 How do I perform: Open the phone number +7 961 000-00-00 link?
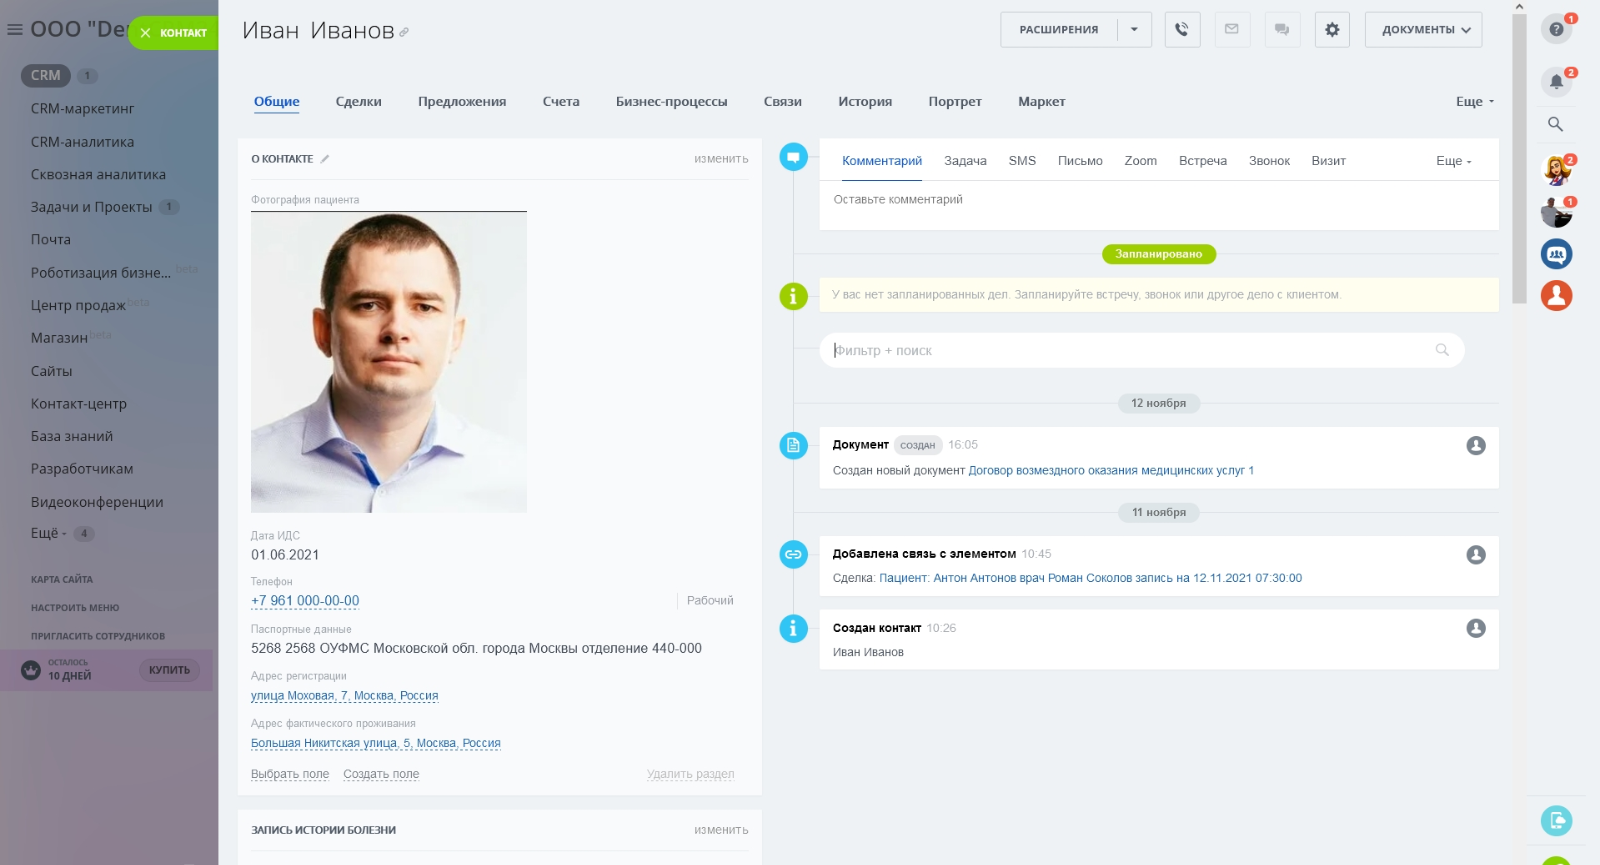pyautogui.click(x=305, y=601)
